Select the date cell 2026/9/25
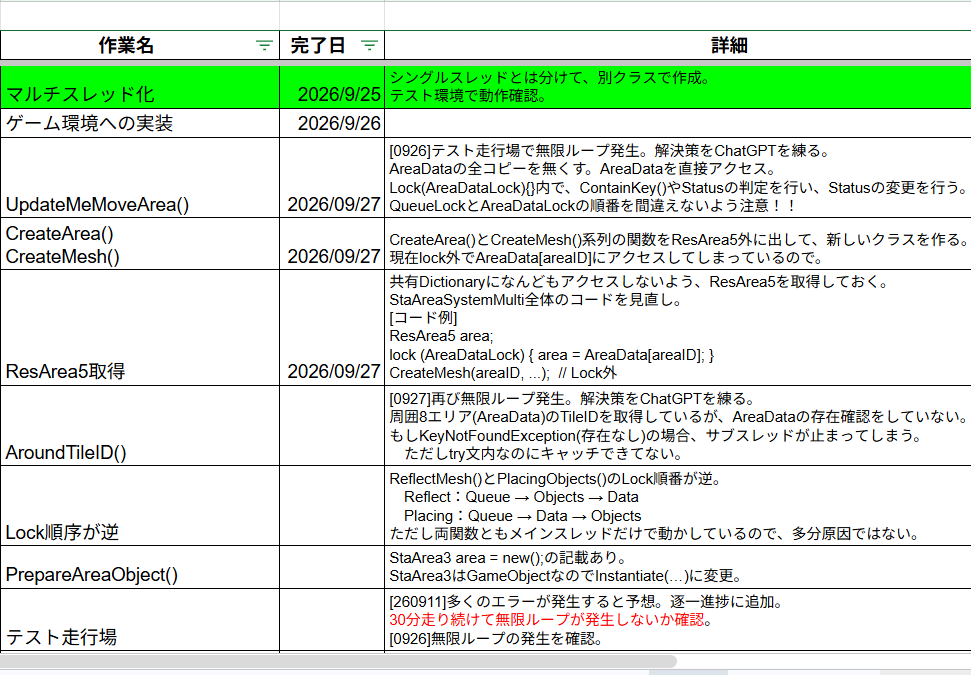The image size is (971, 675). point(332,87)
